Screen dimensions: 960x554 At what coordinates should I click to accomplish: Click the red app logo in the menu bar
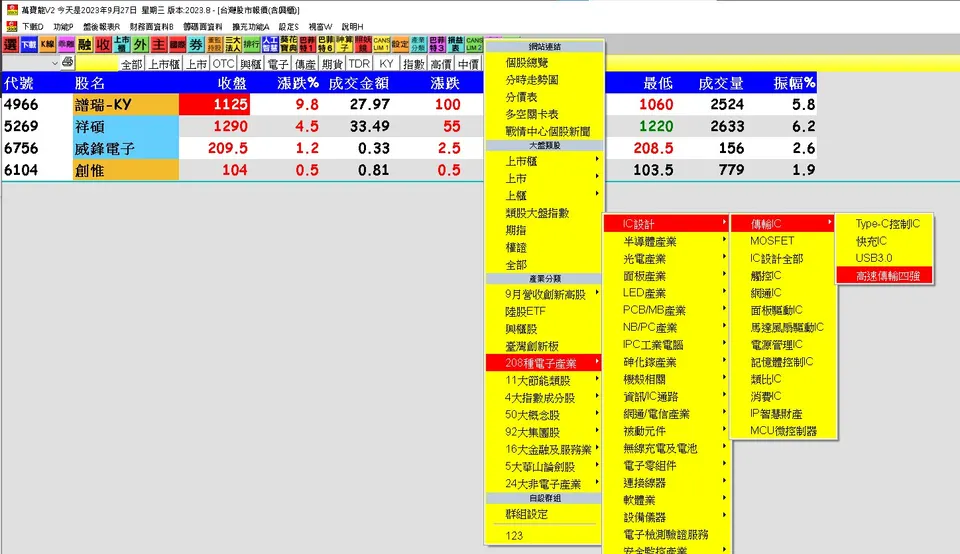click(12, 26)
